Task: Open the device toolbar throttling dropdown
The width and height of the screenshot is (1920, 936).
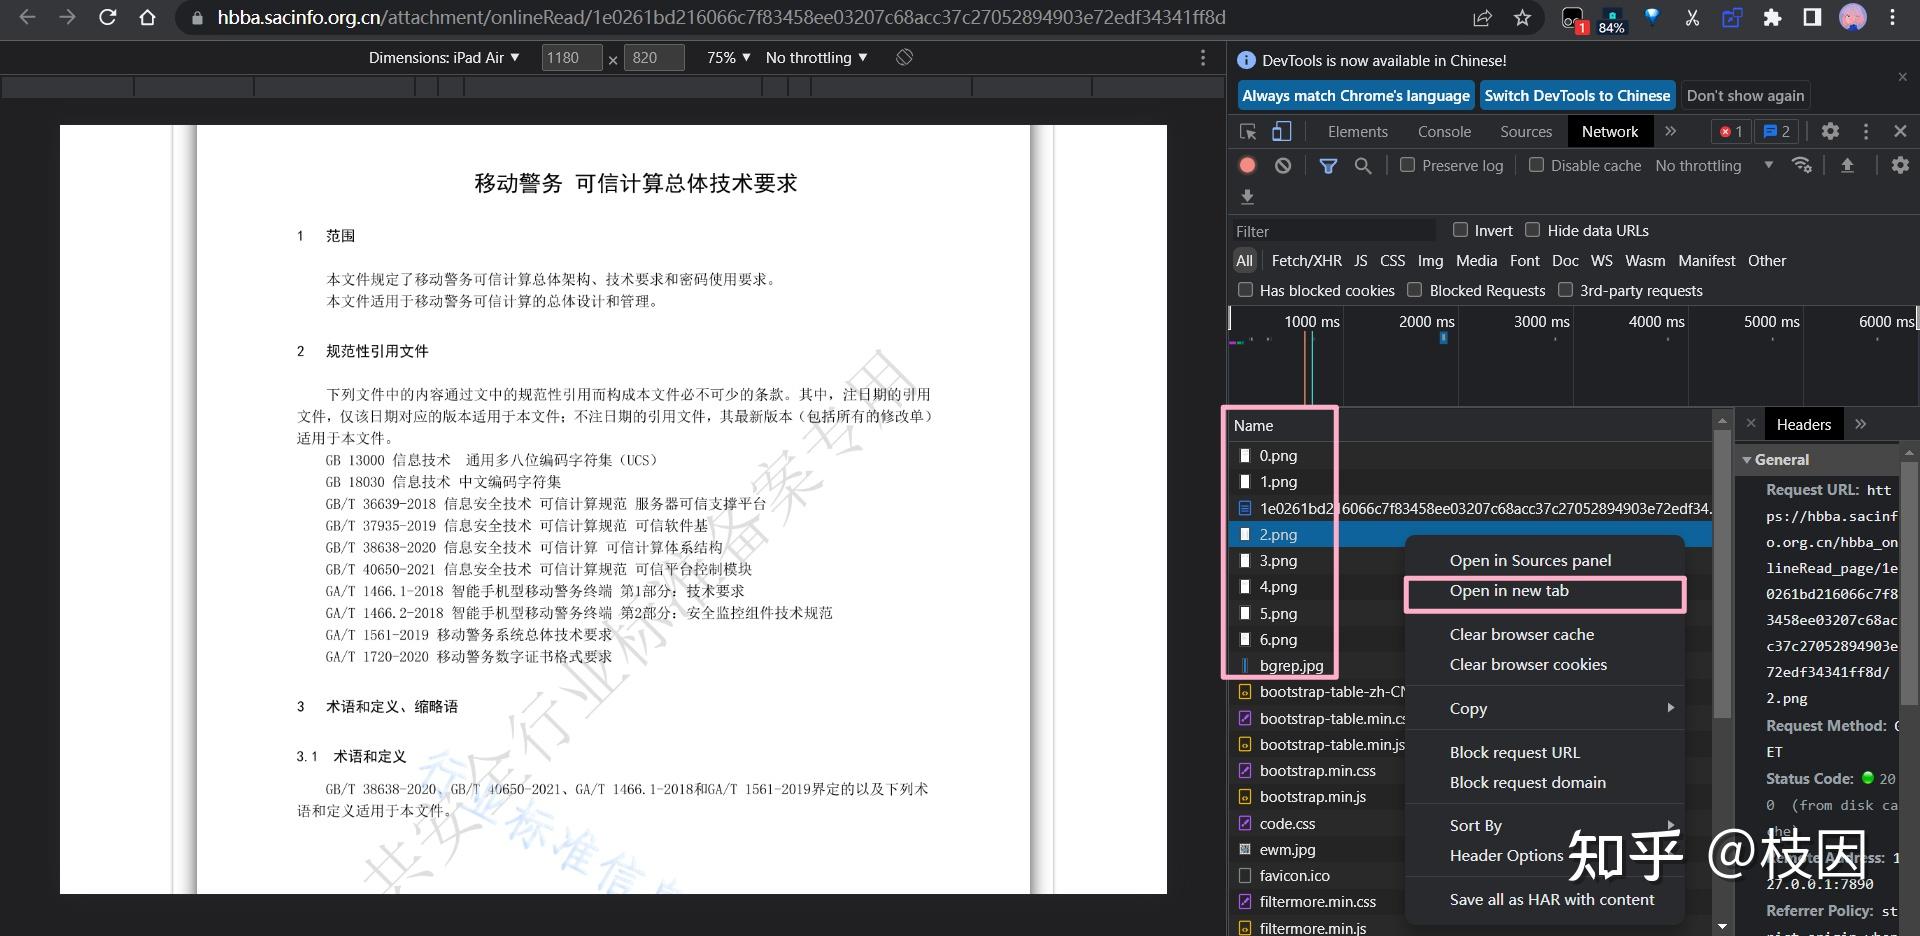Action: point(816,58)
